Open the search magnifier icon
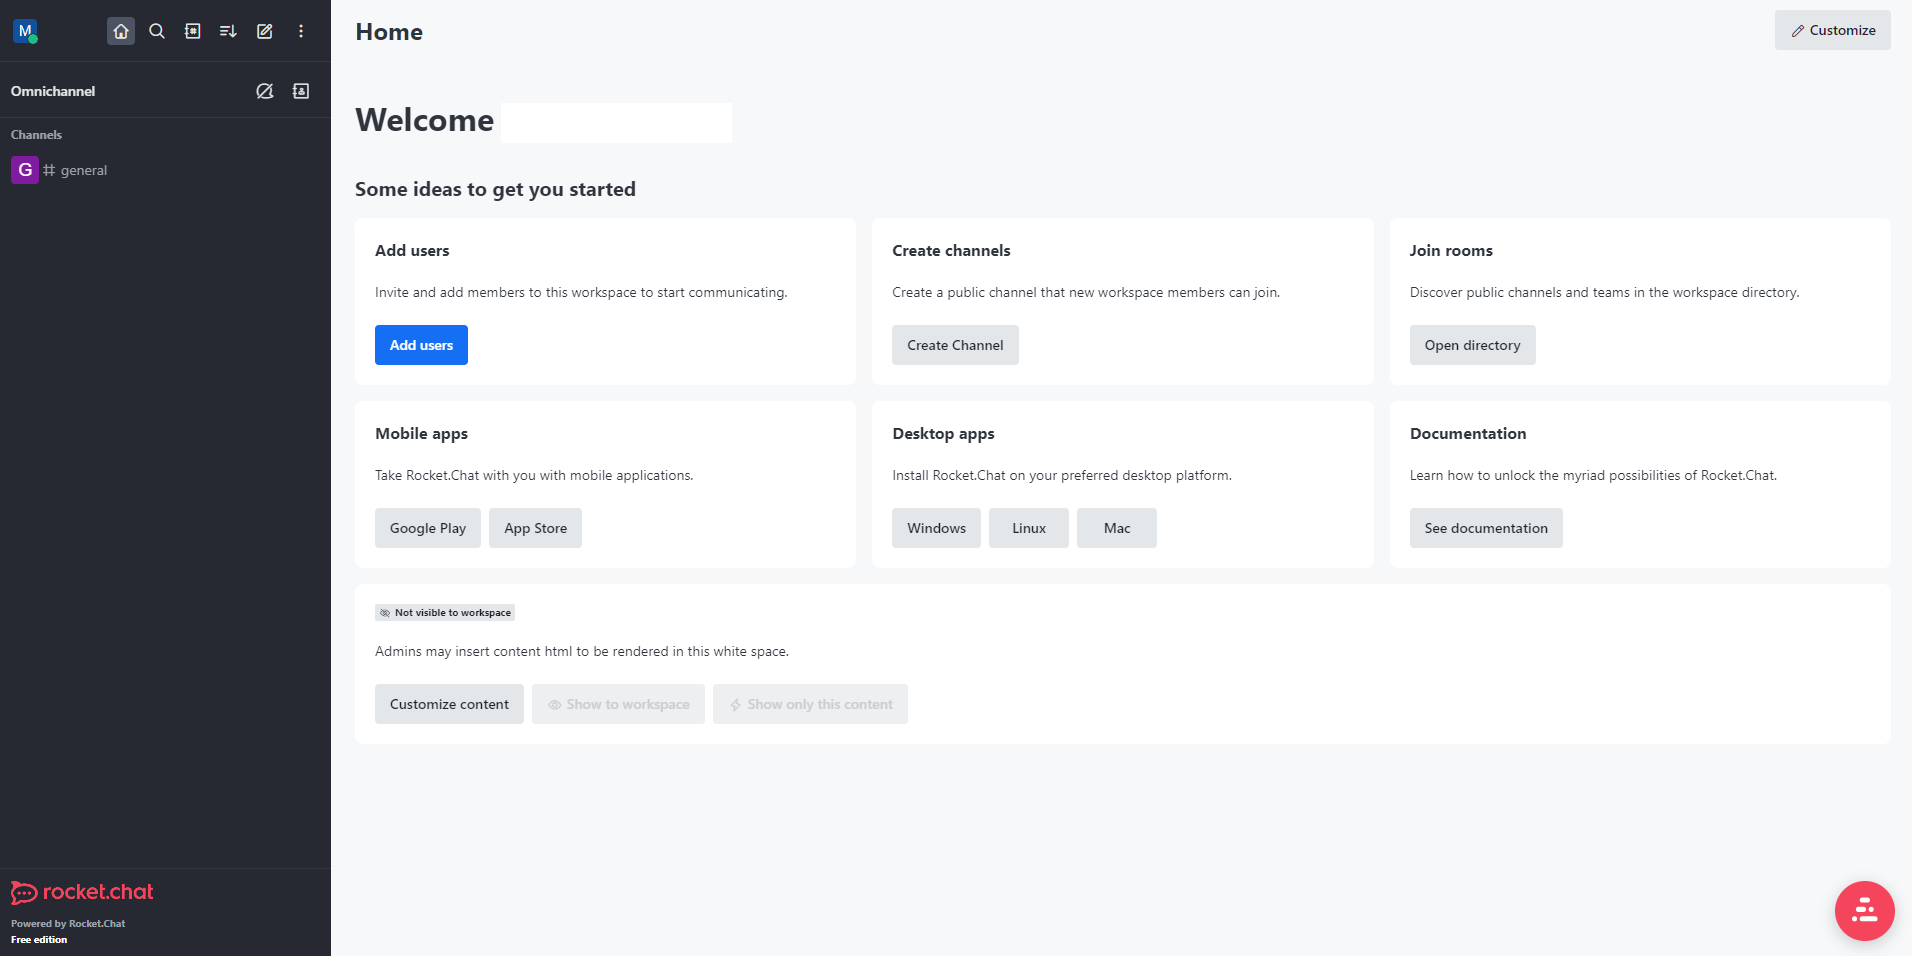Viewport: 1912px width, 956px height. pyautogui.click(x=157, y=31)
